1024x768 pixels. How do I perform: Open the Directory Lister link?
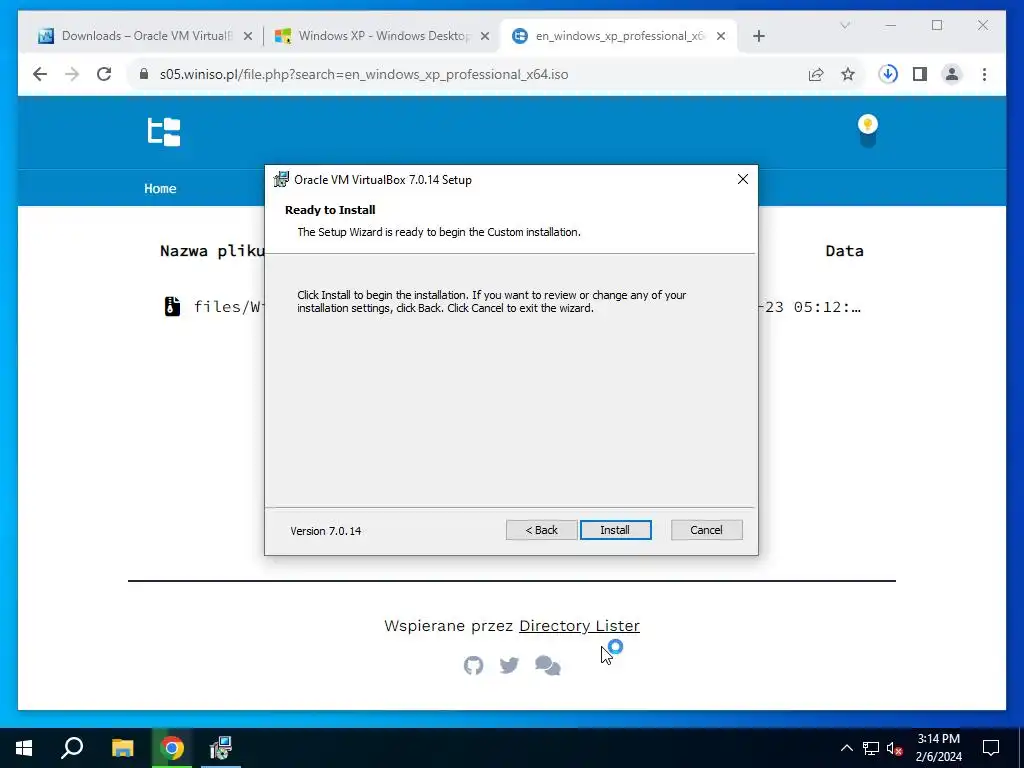point(579,626)
